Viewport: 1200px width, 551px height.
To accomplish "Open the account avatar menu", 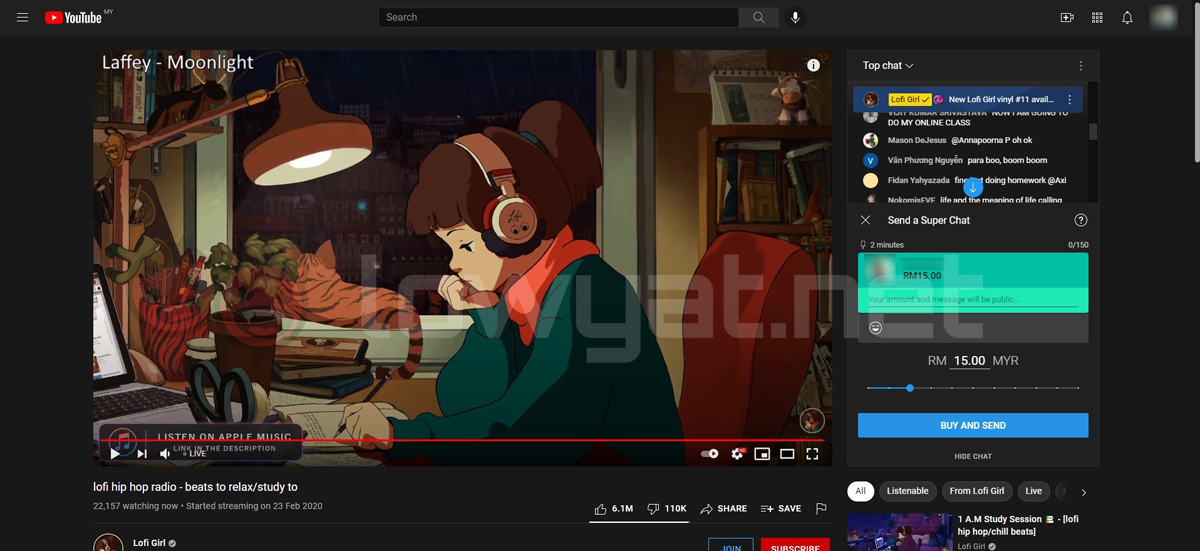I will click(1163, 17).
